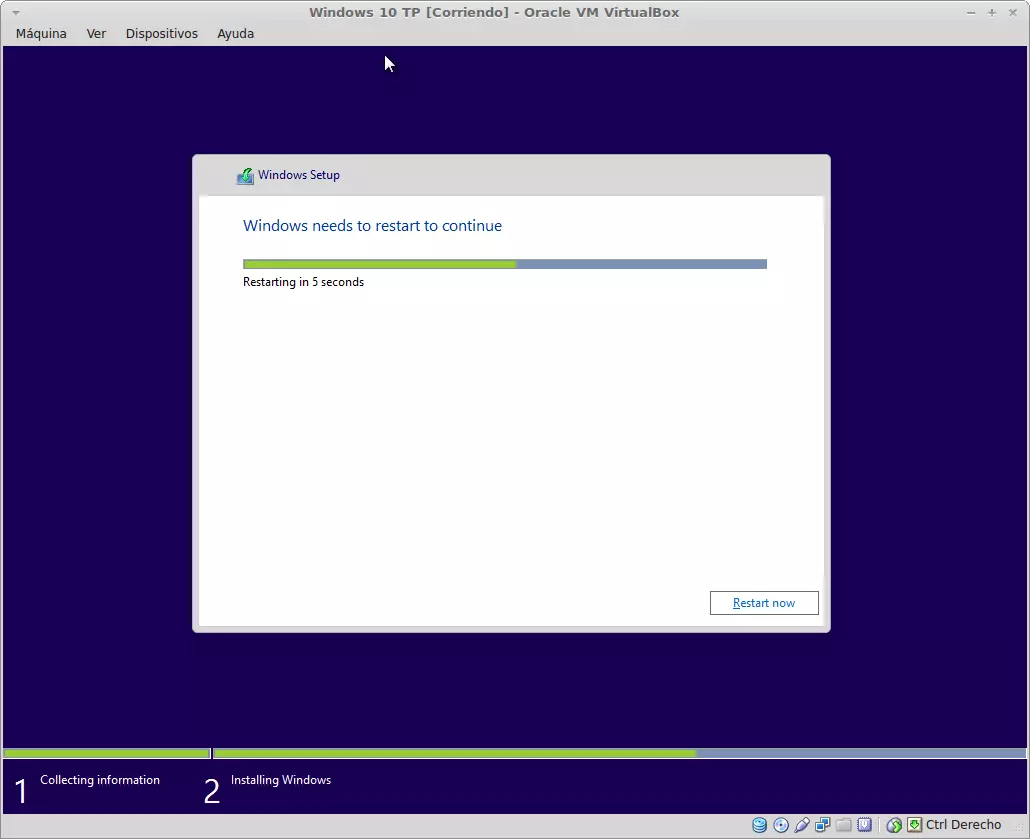The image size is (1030, 839).
Task: Click the shared folders status icon
Action: 844,825
